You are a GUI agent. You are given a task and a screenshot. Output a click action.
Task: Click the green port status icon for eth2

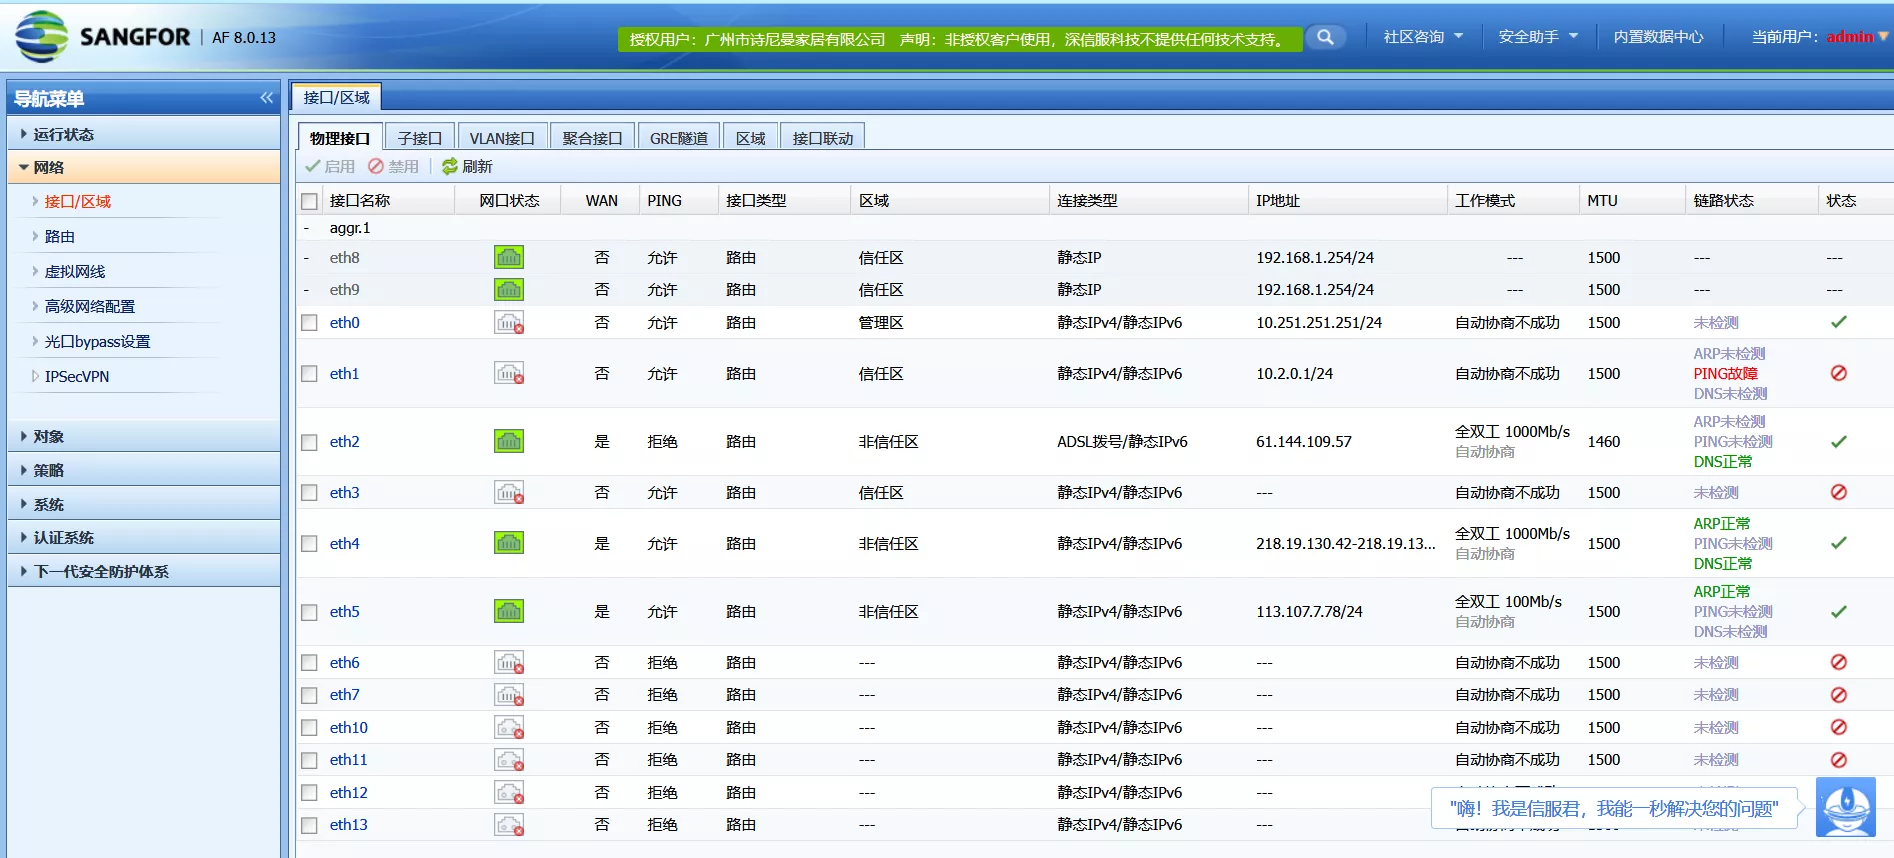tap(508, 441)
